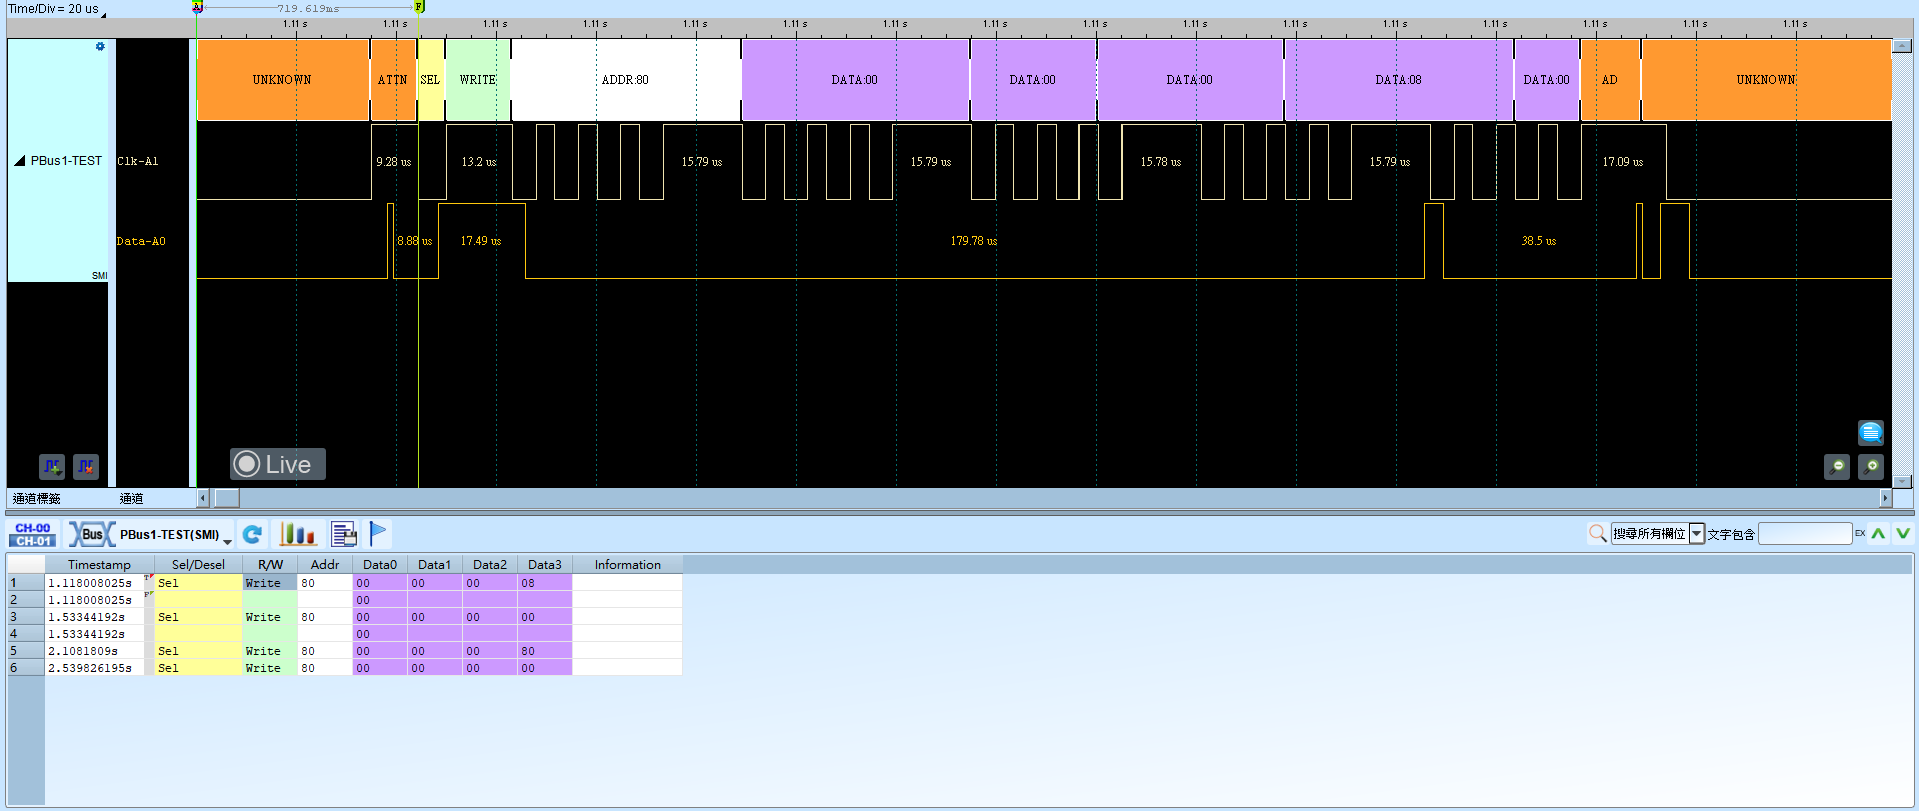The width and height of the screenshot is (1919, 811).
Task: Select the DATA:08 decode segment
Action: (1398, 80)
